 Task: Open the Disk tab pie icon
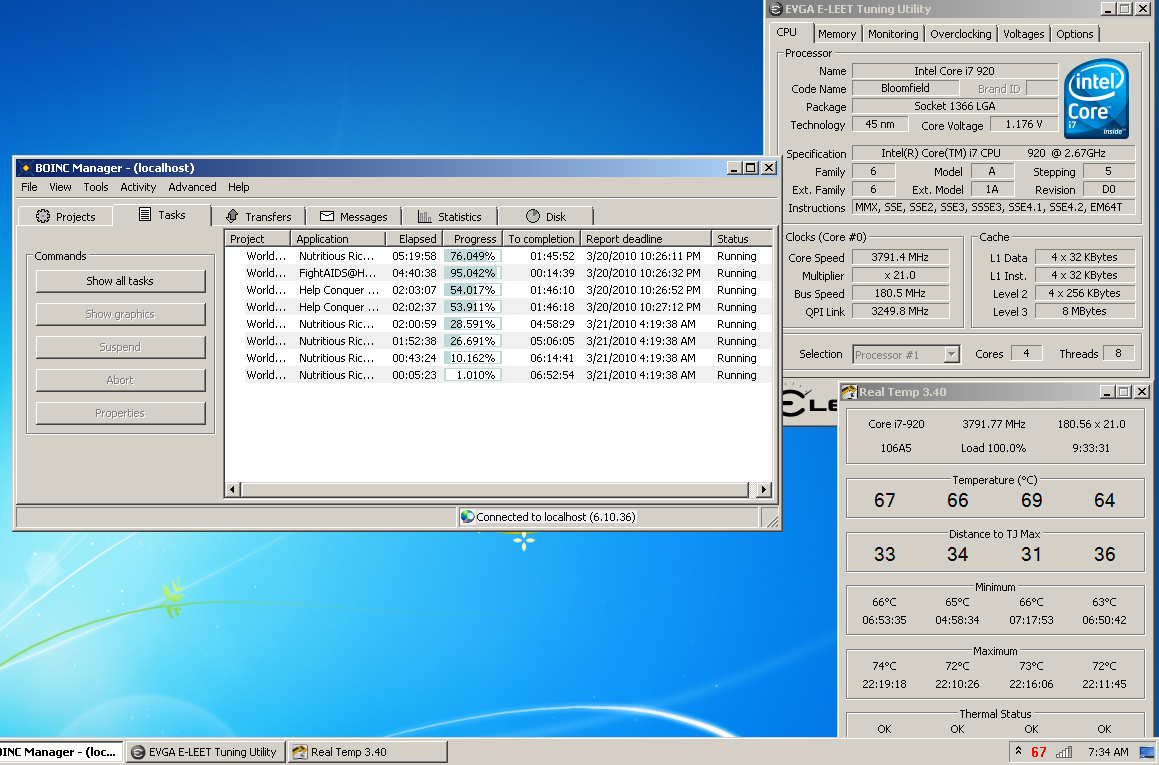(533, 216)
